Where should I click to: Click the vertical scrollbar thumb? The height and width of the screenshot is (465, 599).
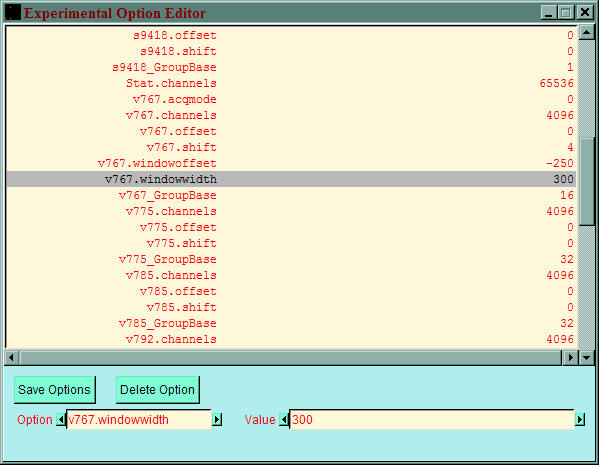pyautogui.click(x=586, y=181)
